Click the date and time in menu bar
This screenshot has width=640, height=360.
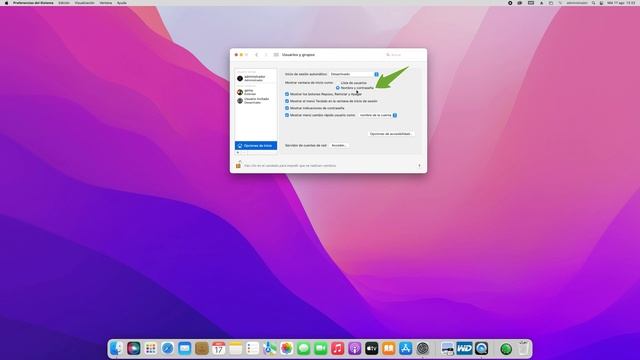click(x=620, y=3)
